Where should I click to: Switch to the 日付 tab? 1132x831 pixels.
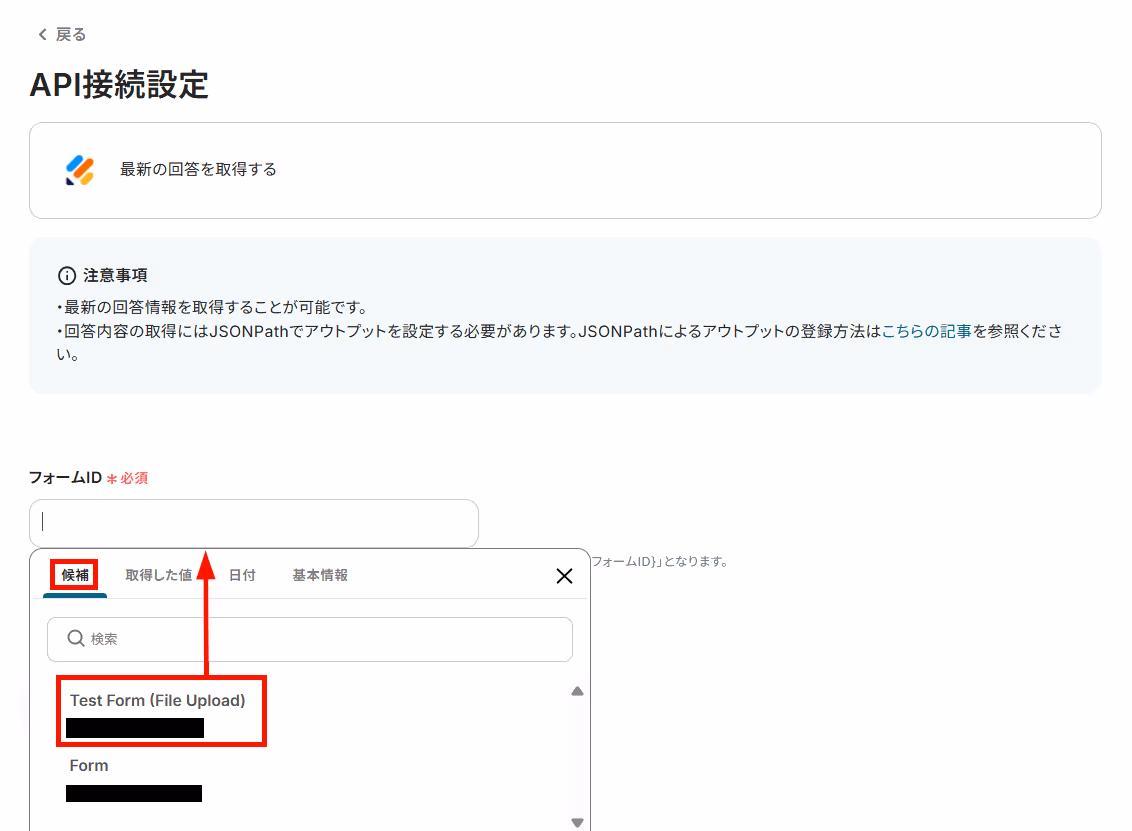tap(242, 575)
